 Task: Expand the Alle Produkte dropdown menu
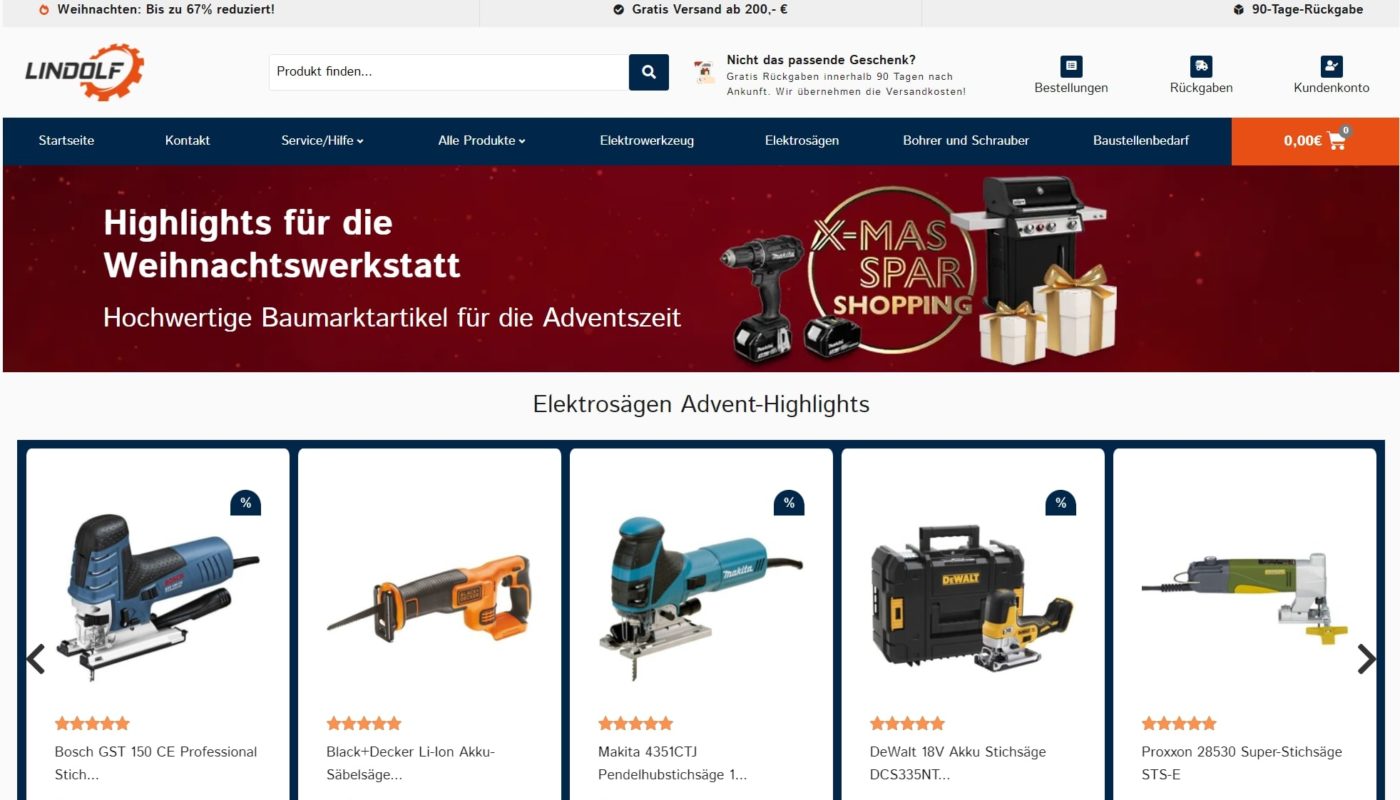[x=481, y=141]
